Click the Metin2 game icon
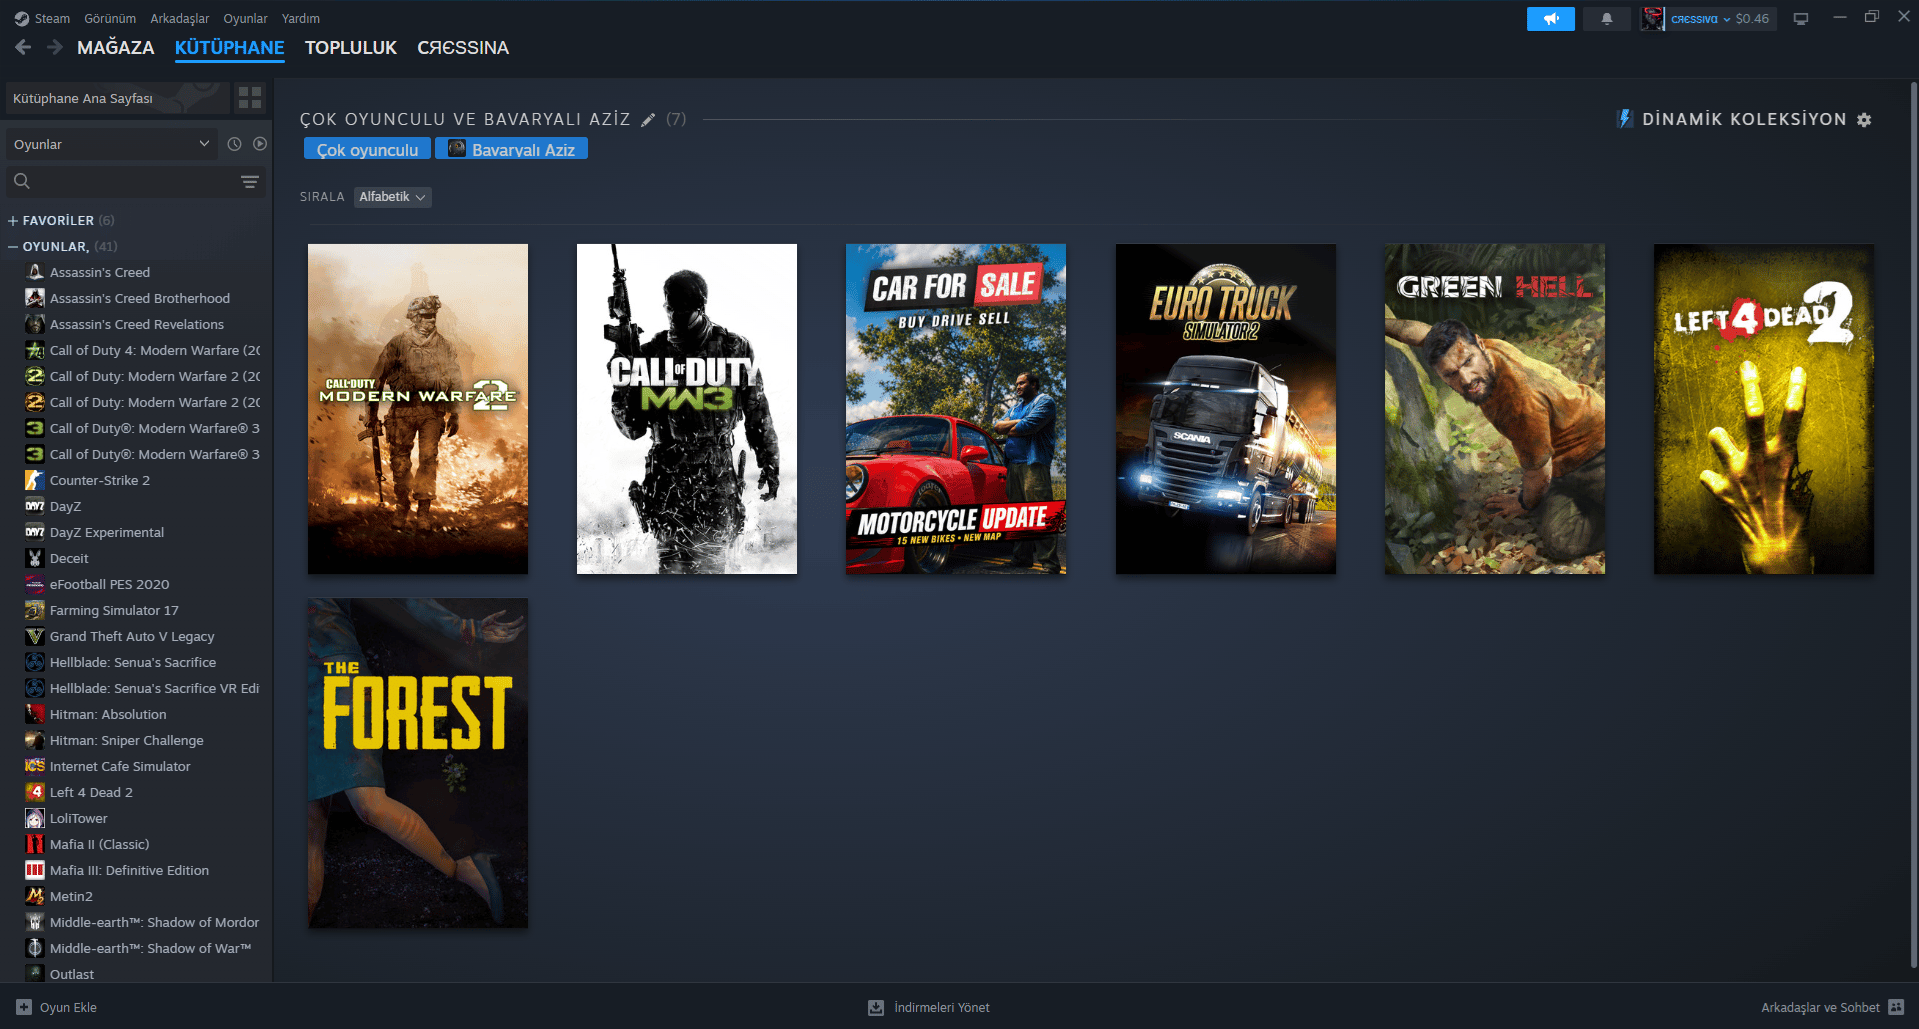 [x=35, y=896]
